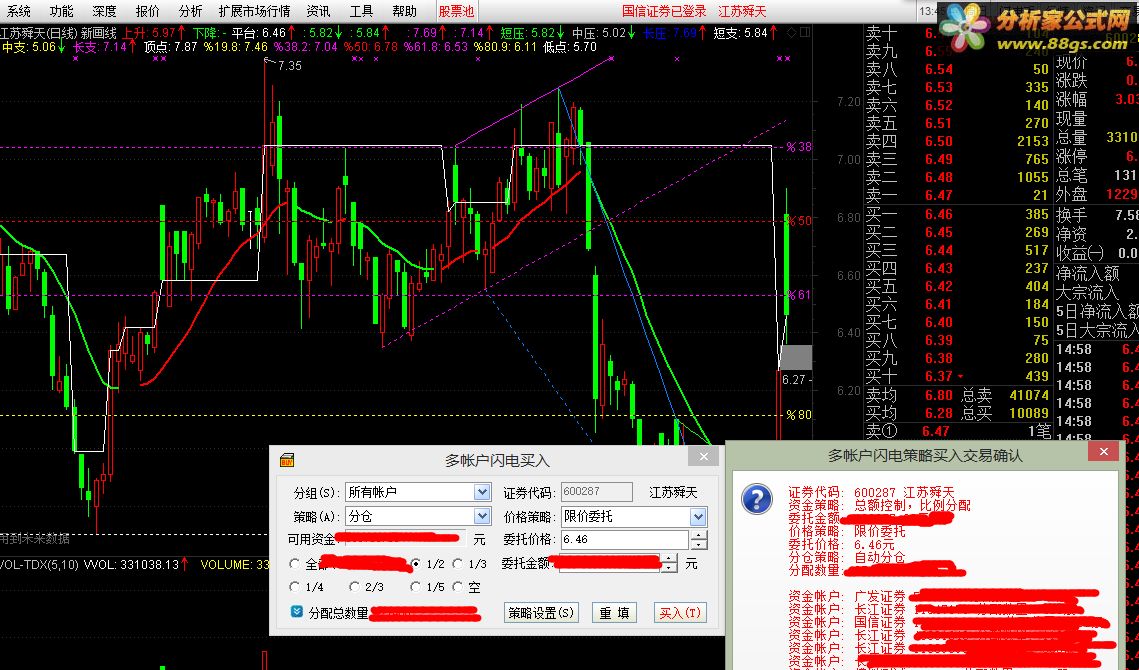Click the 卖① 6.47 tick row
This screenshot has width=1139, height=670.
tap(958, 431)
